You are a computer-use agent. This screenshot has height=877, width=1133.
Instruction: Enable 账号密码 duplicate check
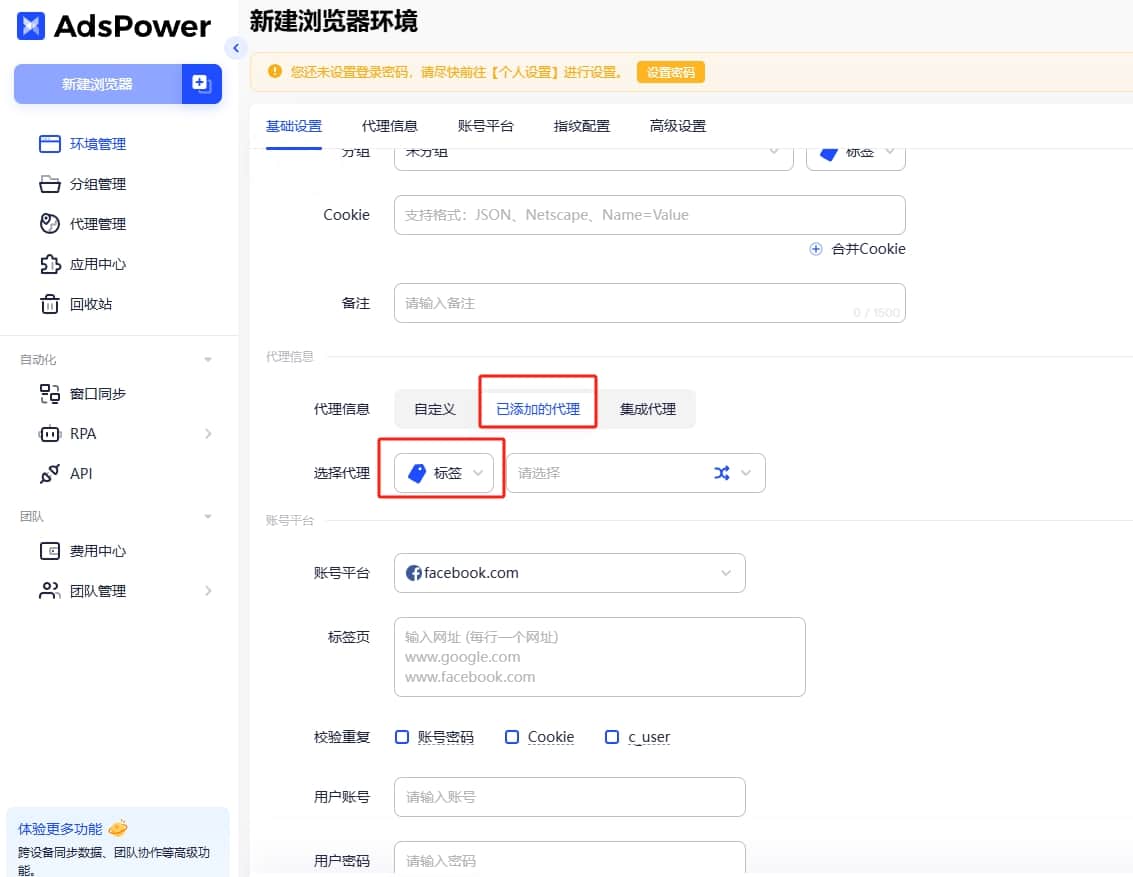[x=402, y=737]
